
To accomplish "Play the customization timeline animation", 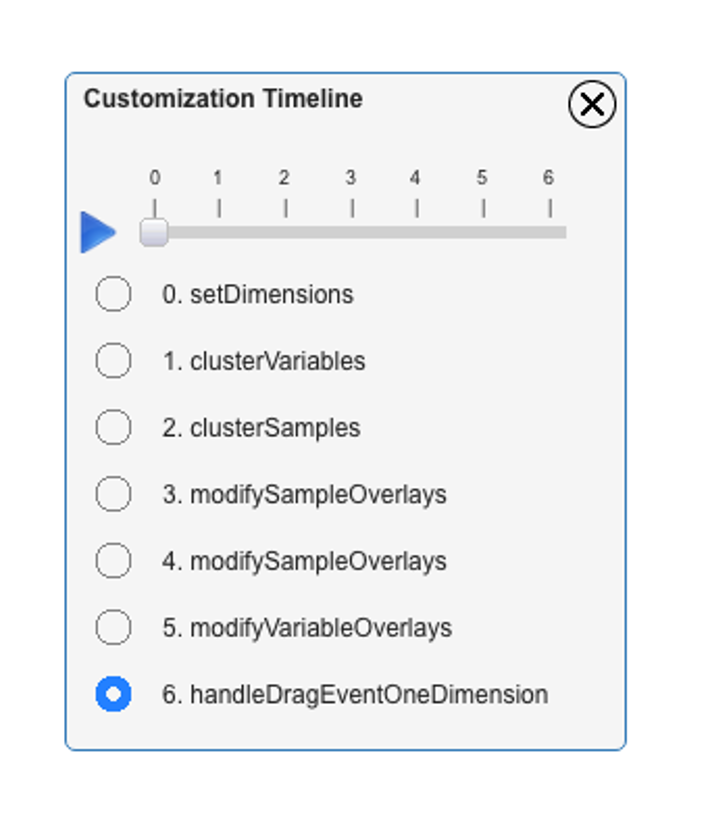I will pos(98,232).
